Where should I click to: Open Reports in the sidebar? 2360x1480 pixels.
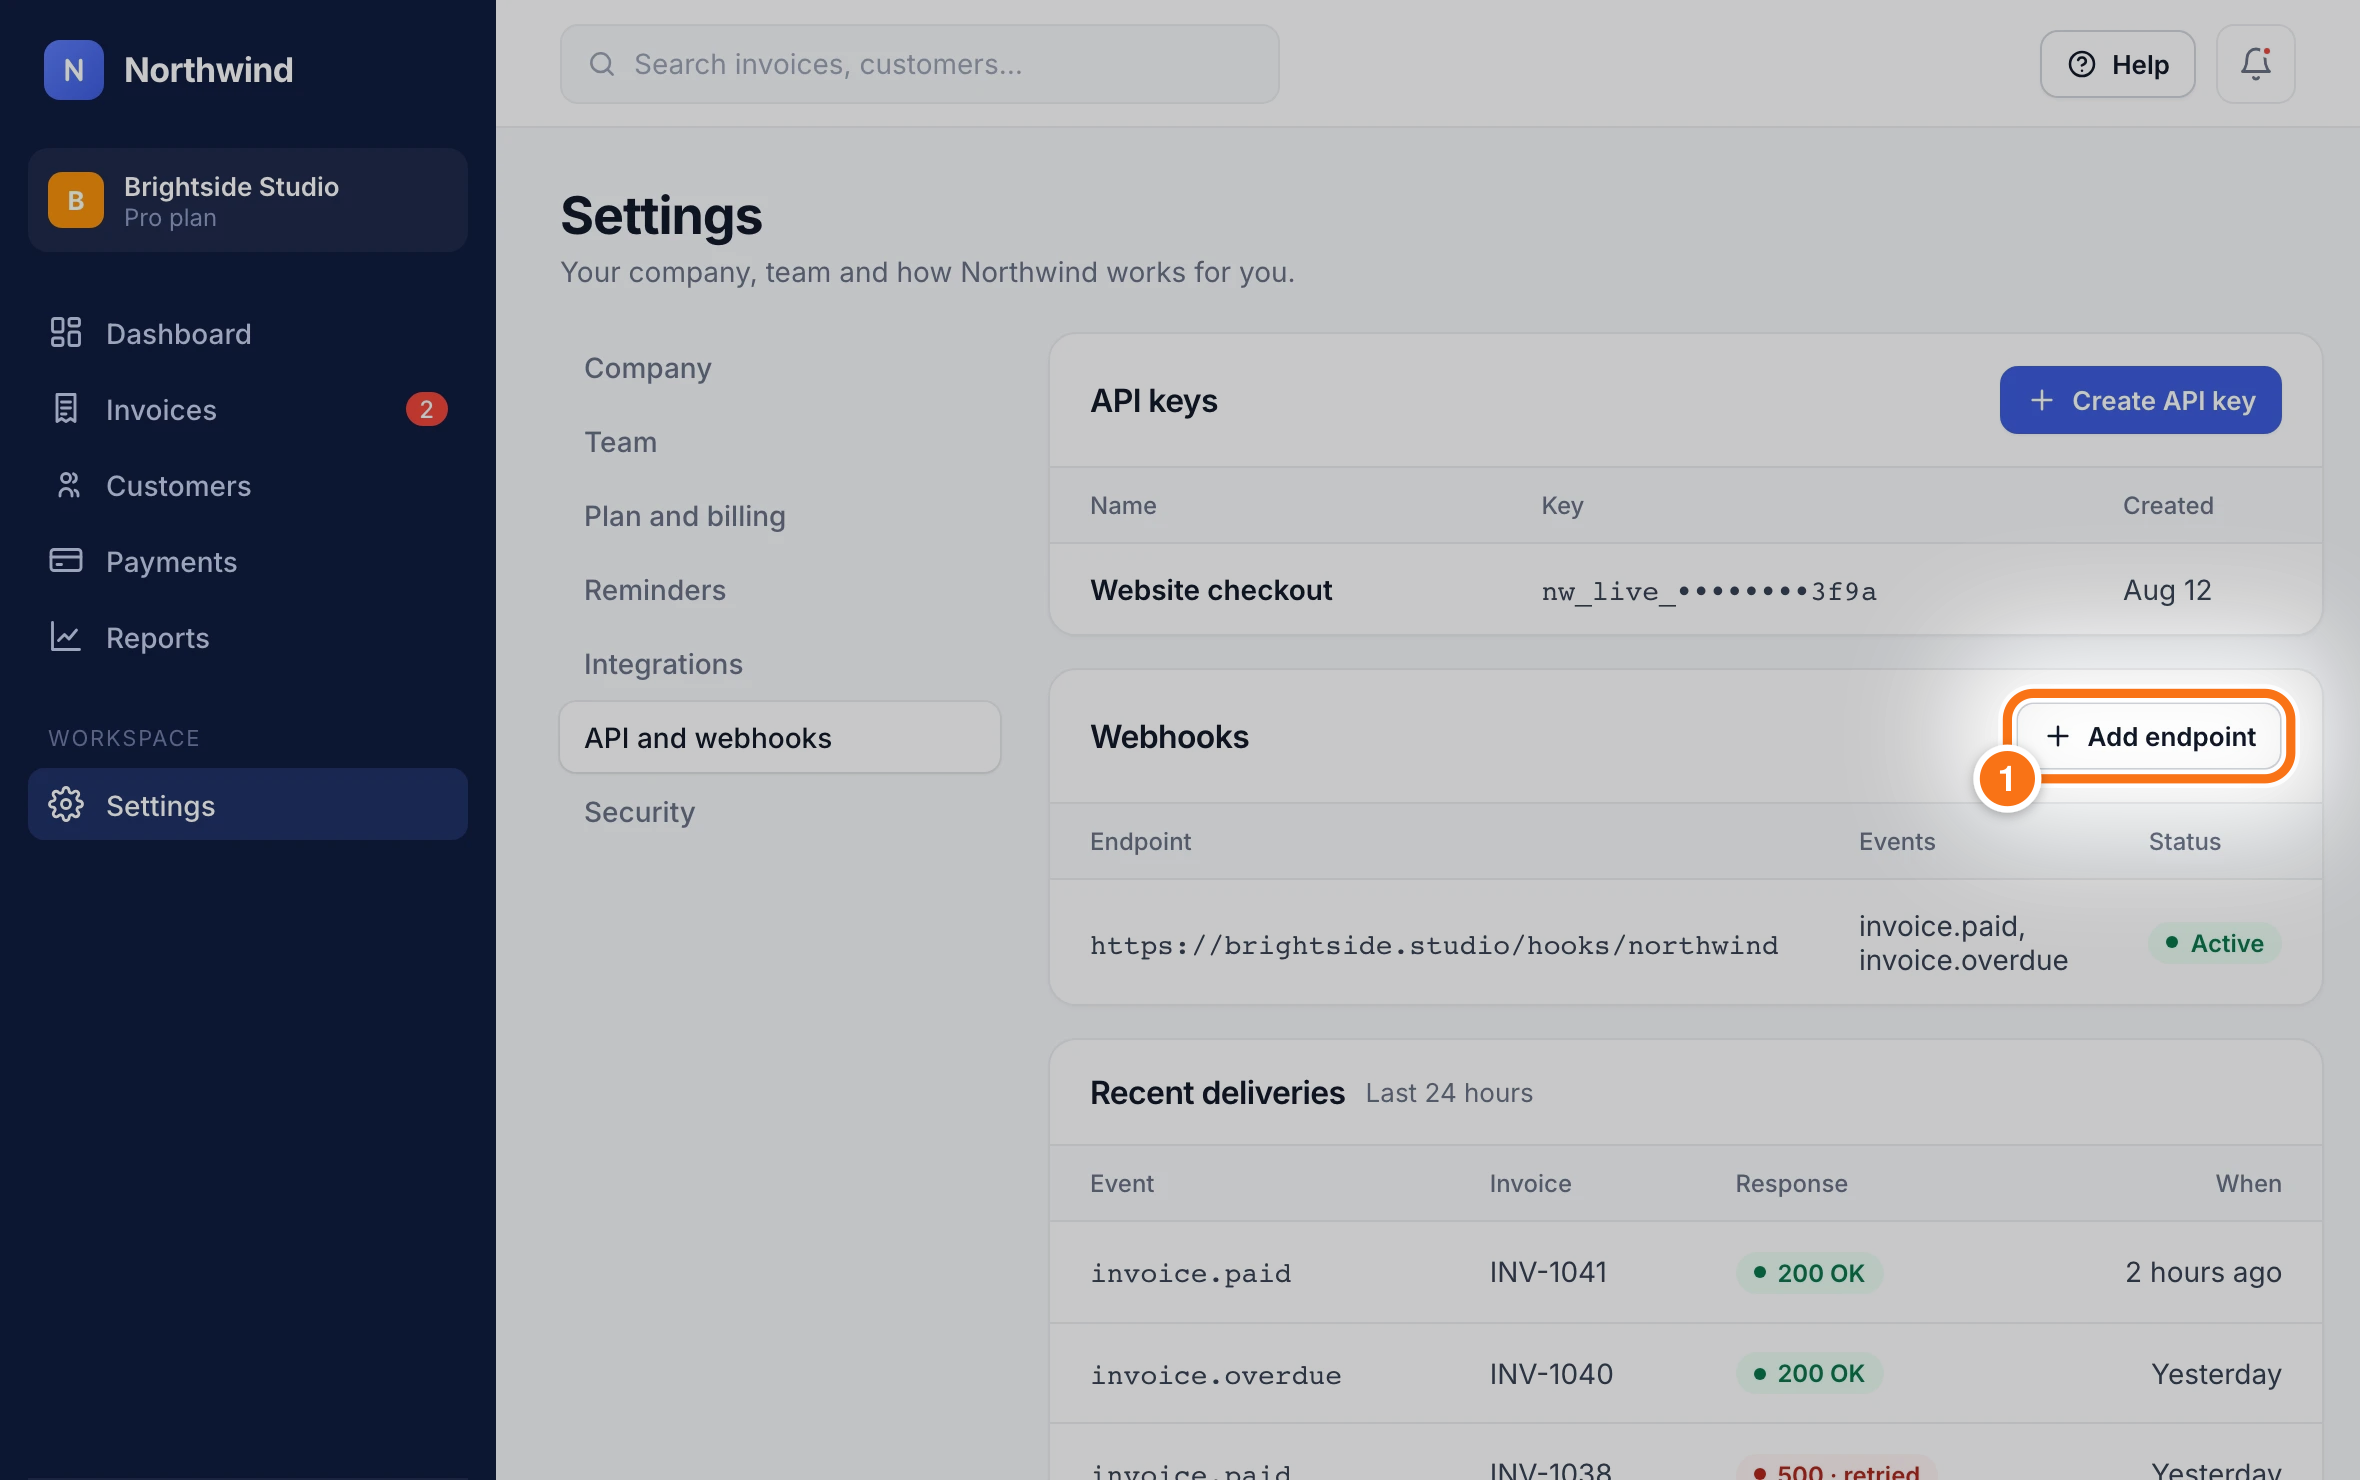[x=248, y=637]
